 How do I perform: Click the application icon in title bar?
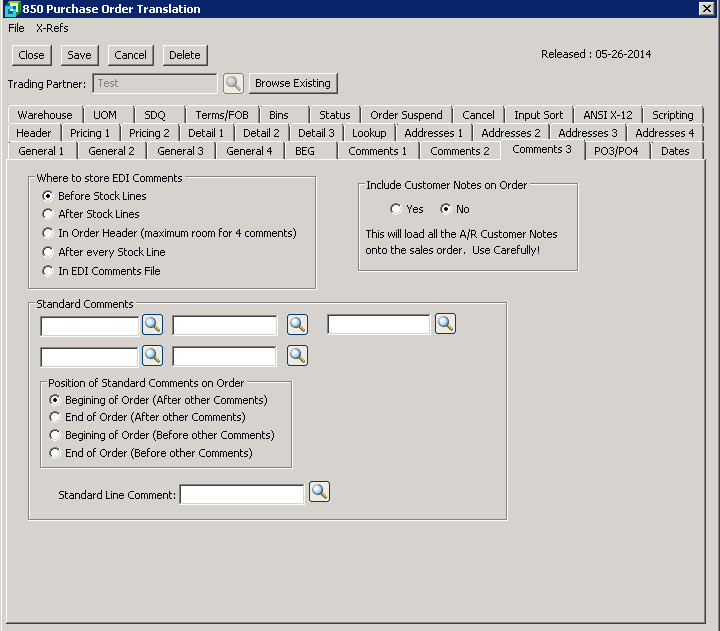pos(11,9)
